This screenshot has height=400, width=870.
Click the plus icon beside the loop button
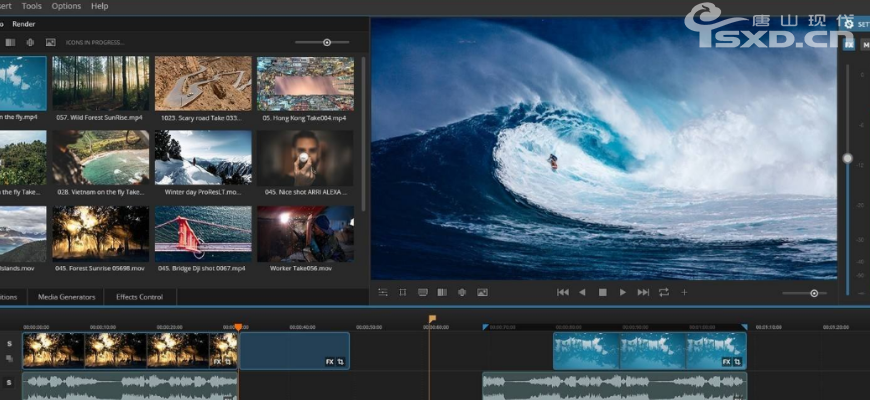[x=684, y=292]
